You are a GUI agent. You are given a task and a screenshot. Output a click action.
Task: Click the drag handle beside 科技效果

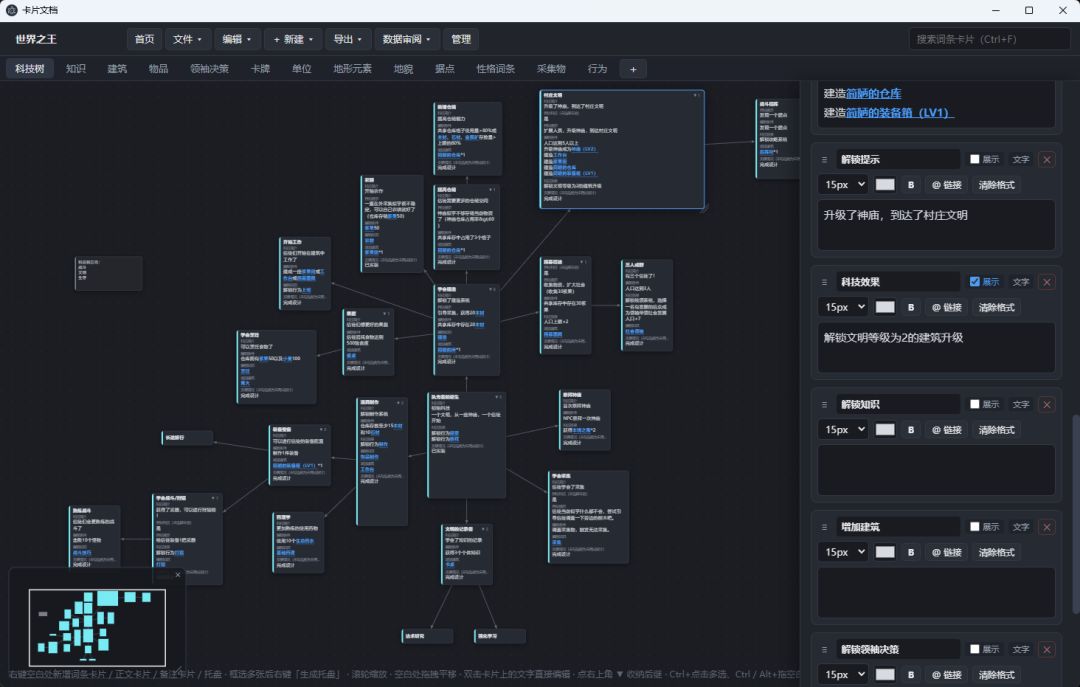[x=824, y=282]
